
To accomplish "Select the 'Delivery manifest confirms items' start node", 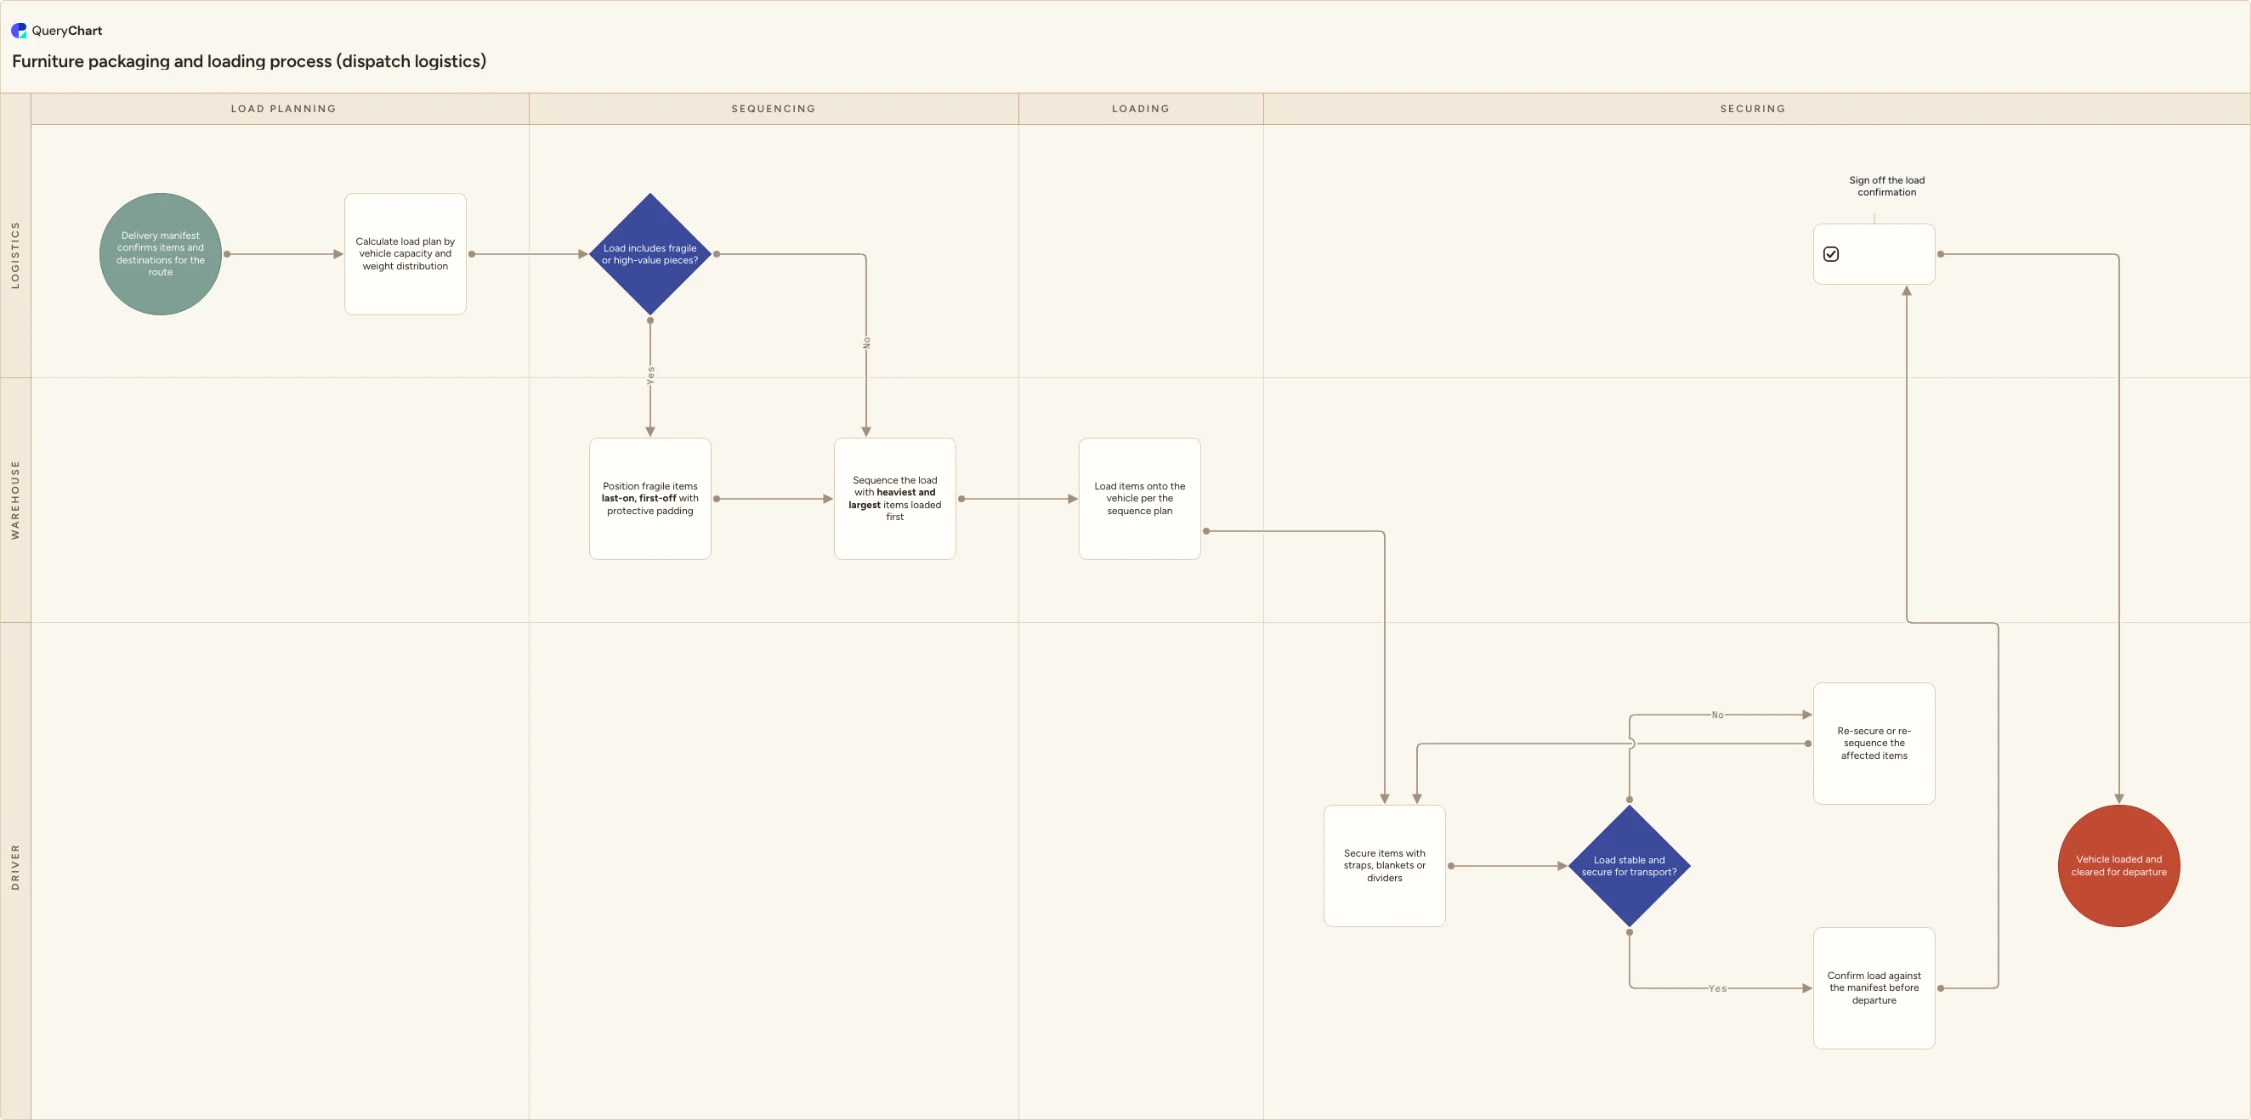I will click(x=160, y=254).
